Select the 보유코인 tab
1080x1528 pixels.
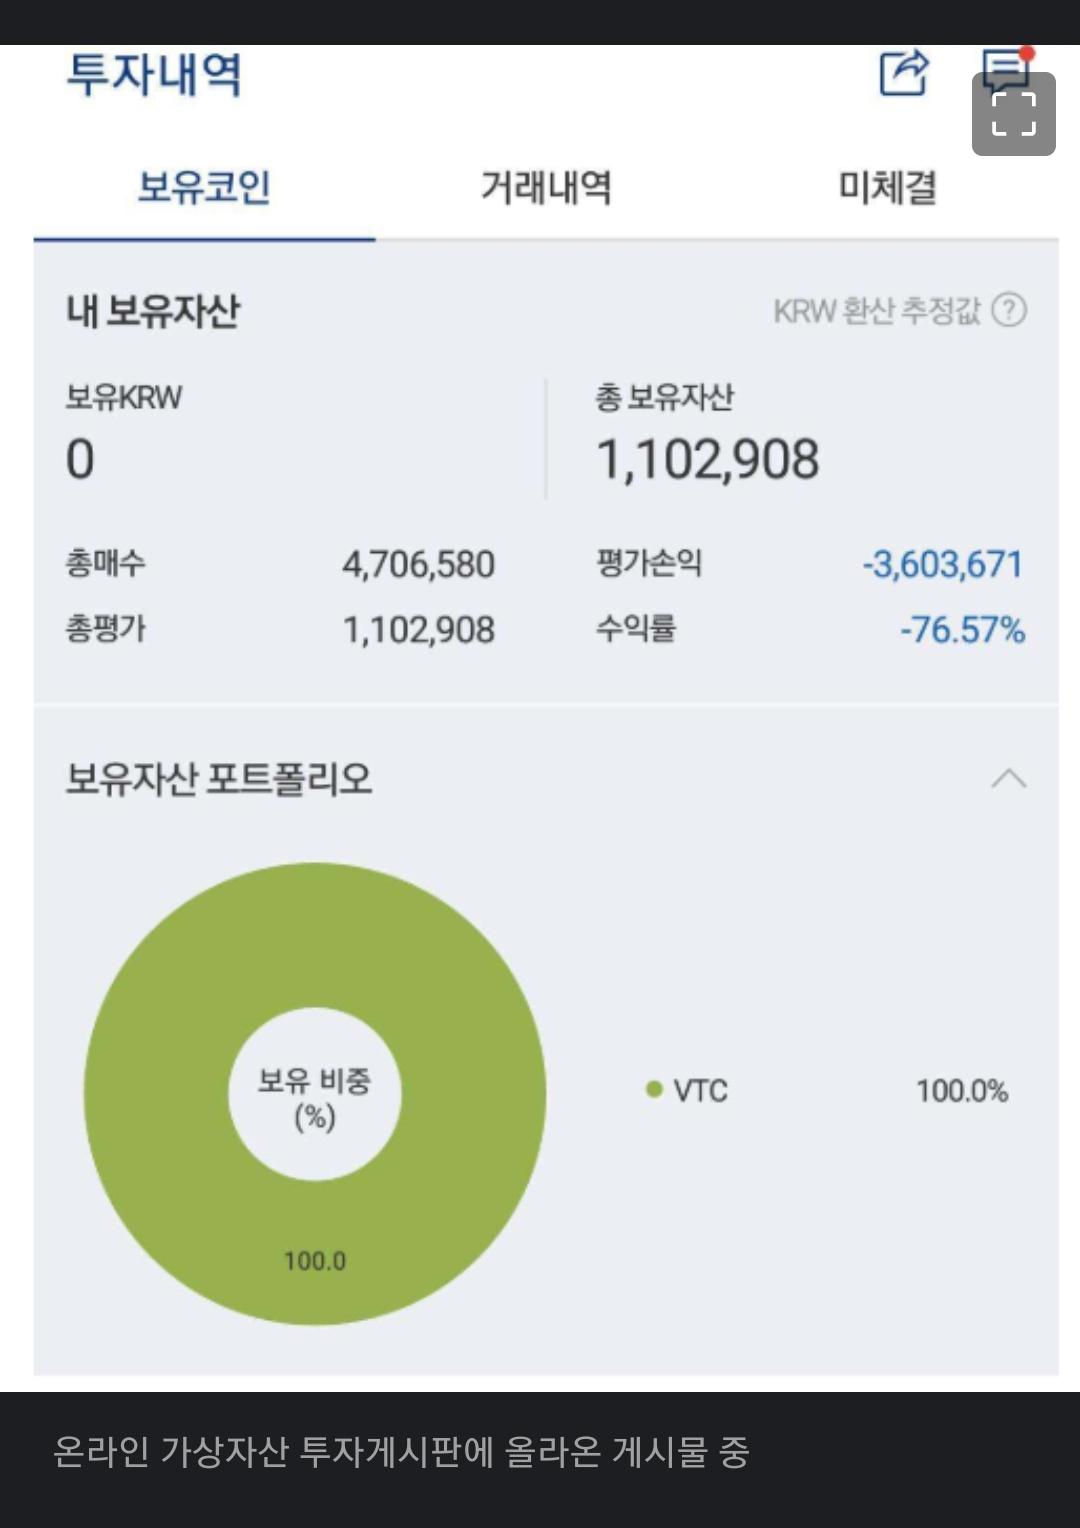[x=204, y=187]
